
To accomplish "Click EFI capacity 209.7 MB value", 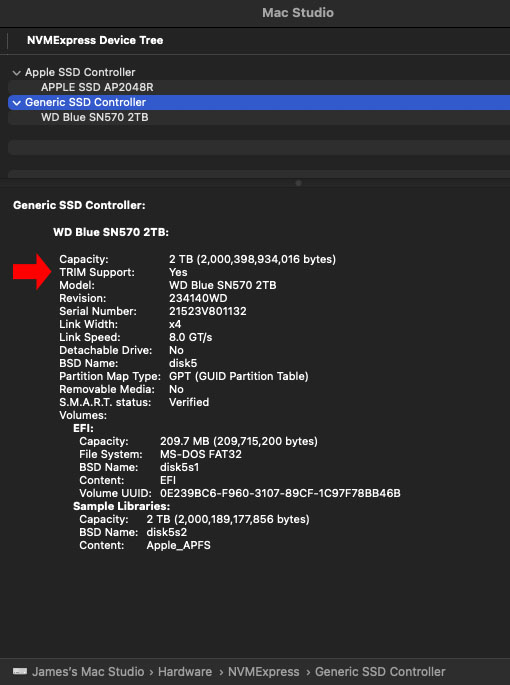I will point(239,441).
